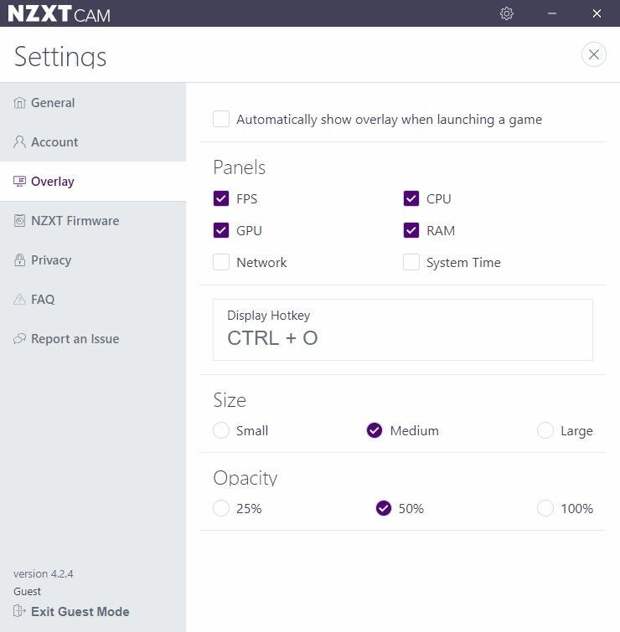The height and width of the screenshot is (632, 620).
Task: Uncheck the CPU panel checkbox
Action: tap(411, 199)
